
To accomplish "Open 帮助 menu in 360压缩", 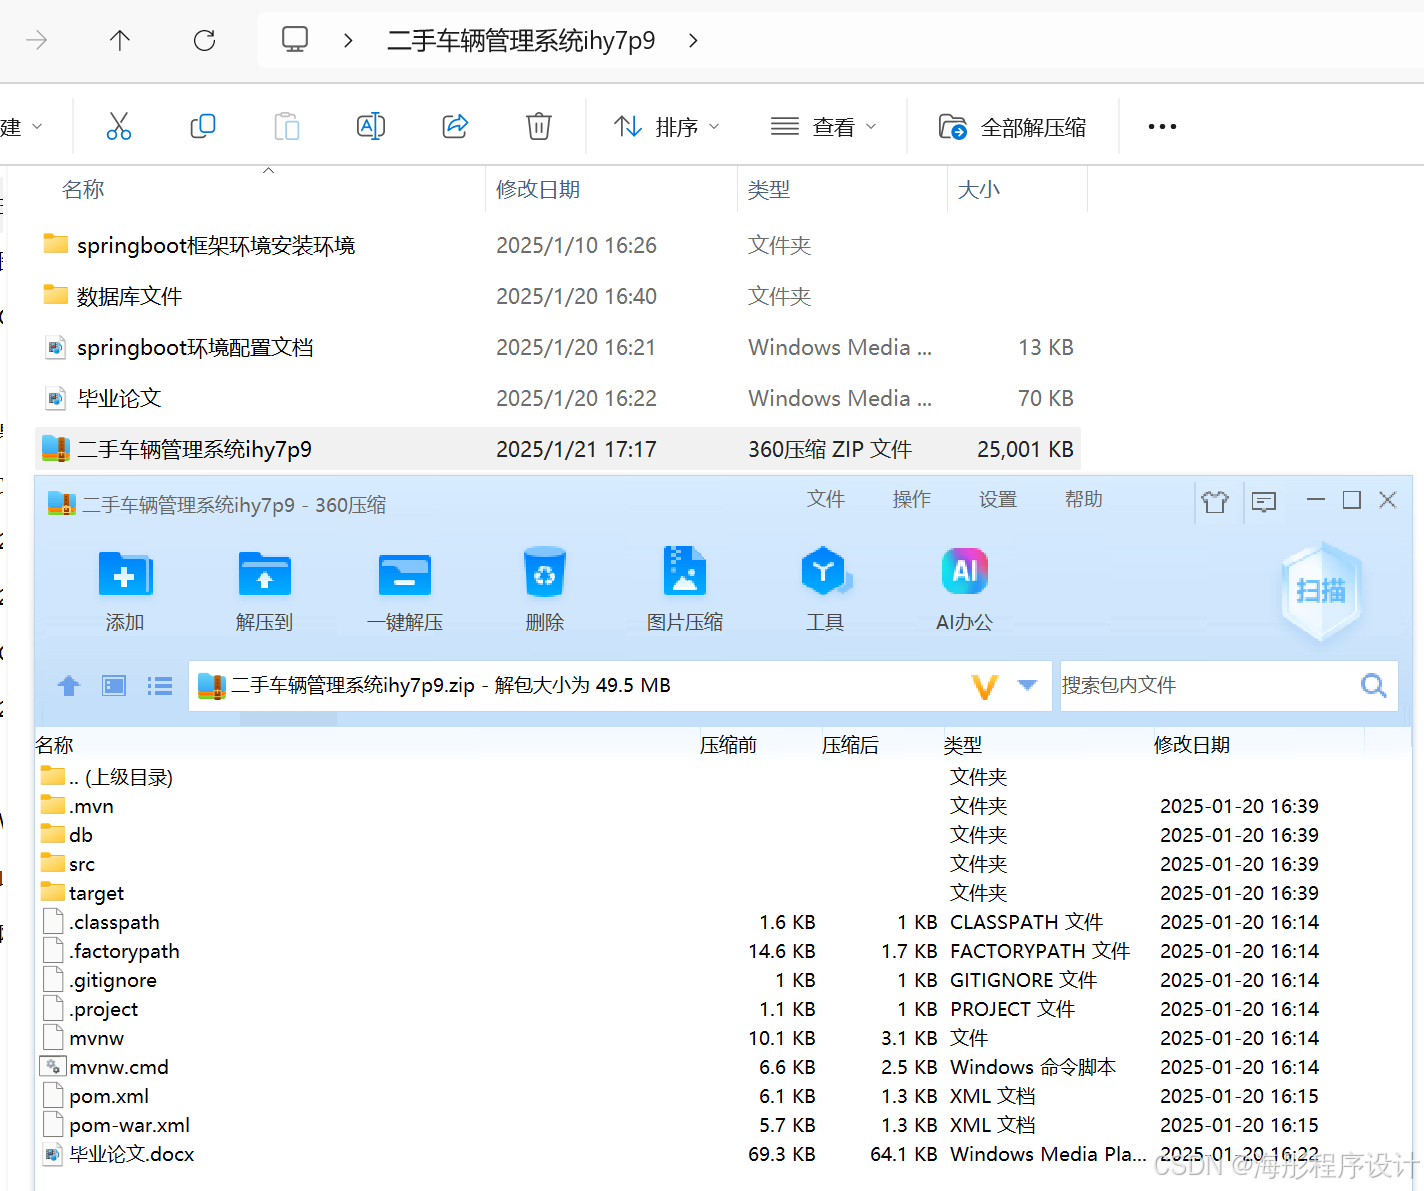I will pyautogui.click(x=1084, y=499).
